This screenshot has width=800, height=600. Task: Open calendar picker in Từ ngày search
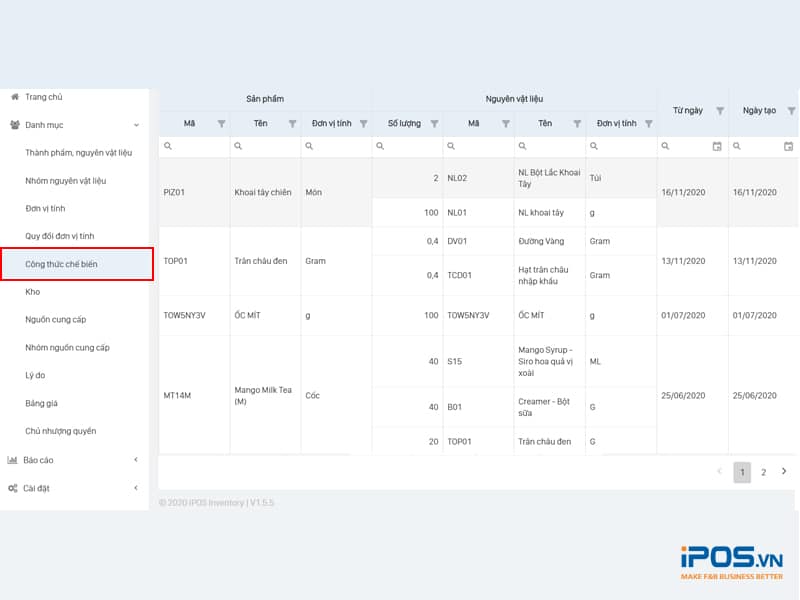[717, 146]
